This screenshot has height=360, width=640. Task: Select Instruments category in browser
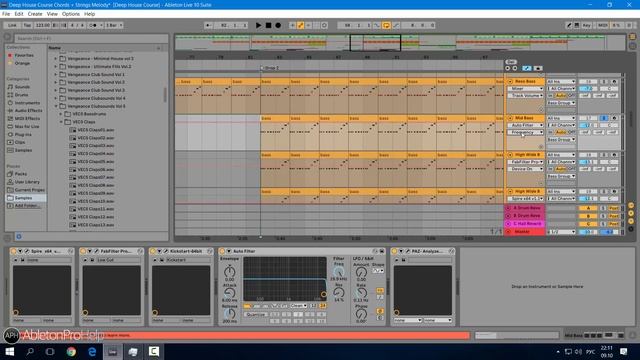coord(27,102)
